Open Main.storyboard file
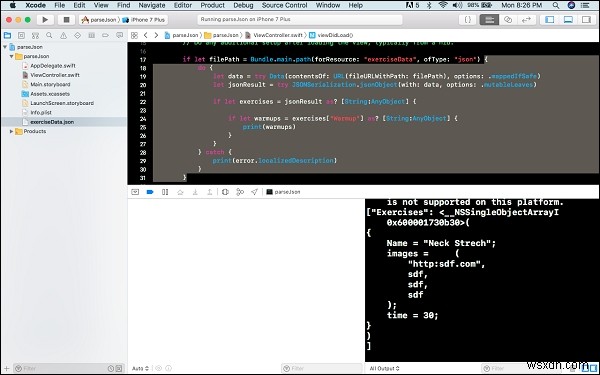This screenshot has height=375, width=600. (50, 85)
